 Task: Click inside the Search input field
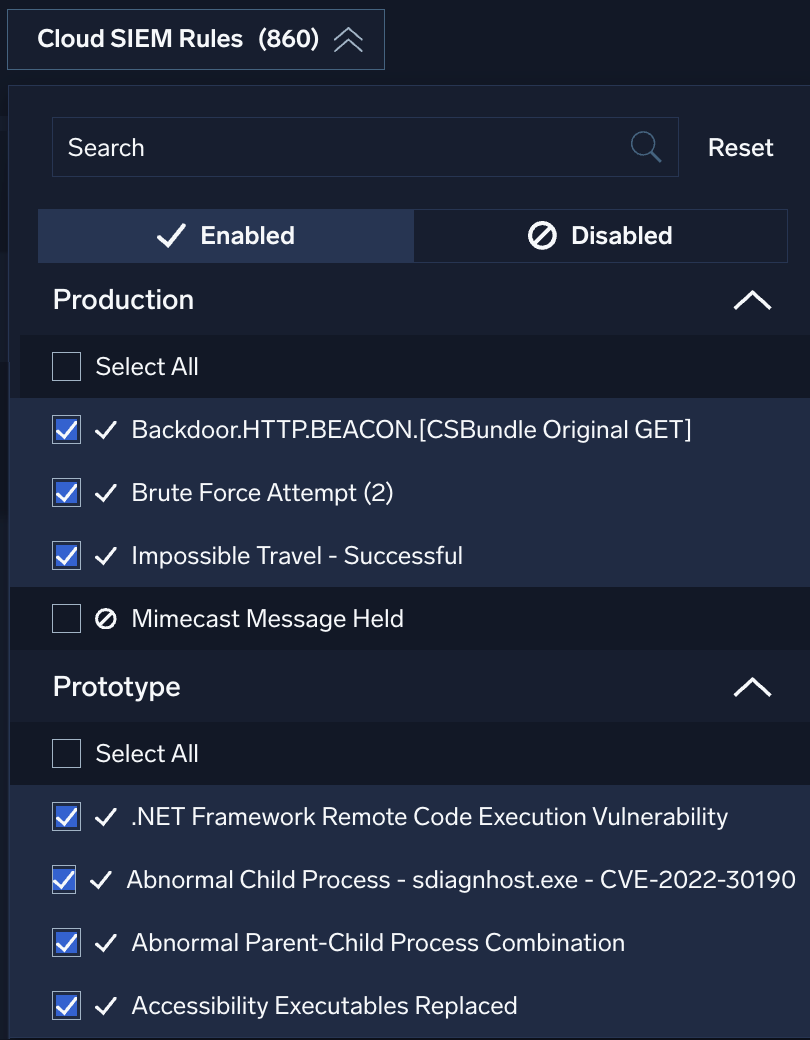click(x=300, y=147)
